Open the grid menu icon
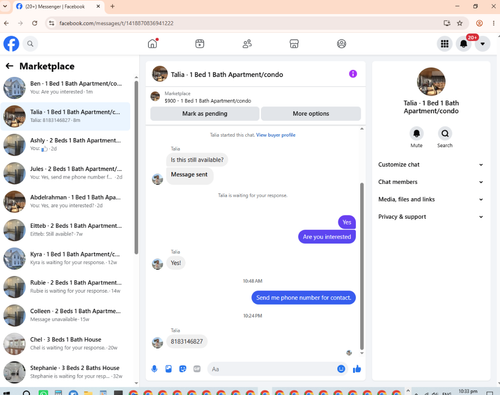Image resolution: width=500 pixels, height=395 pixels. 445,44
